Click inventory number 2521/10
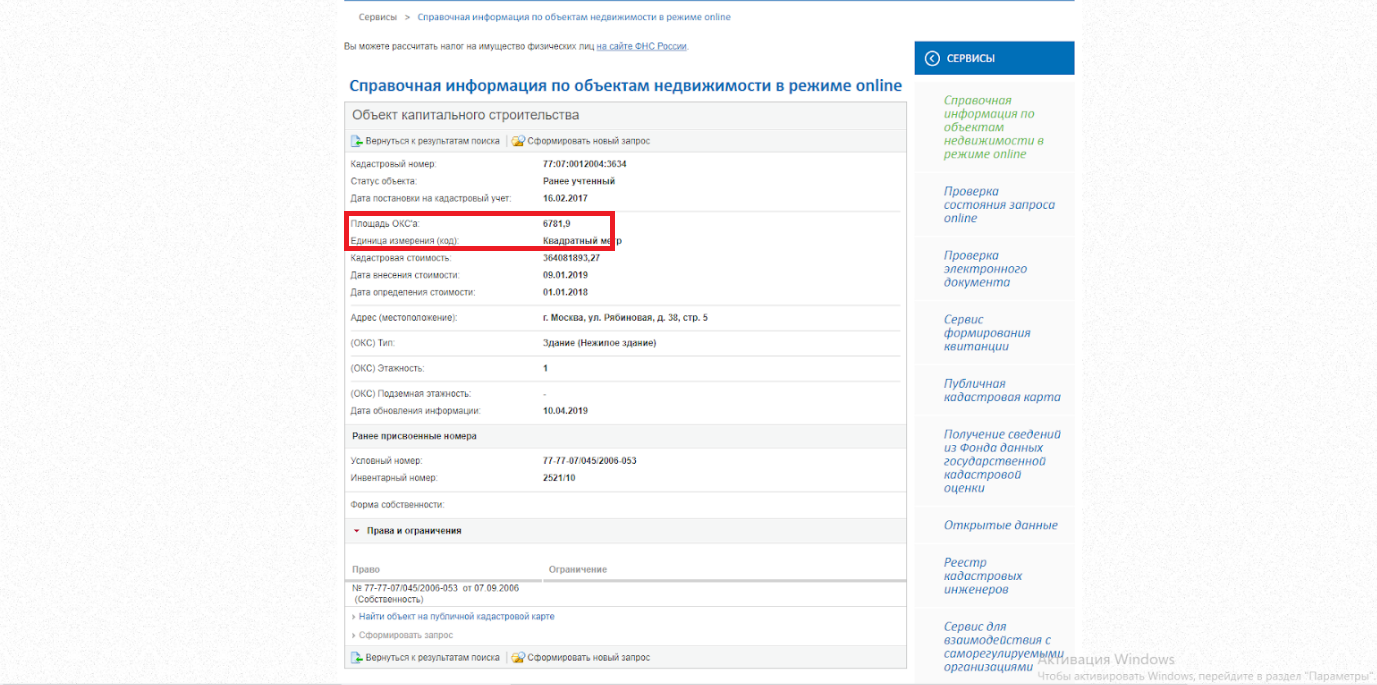The height and width of the screenshot is (685, 1377). point(560,478)
